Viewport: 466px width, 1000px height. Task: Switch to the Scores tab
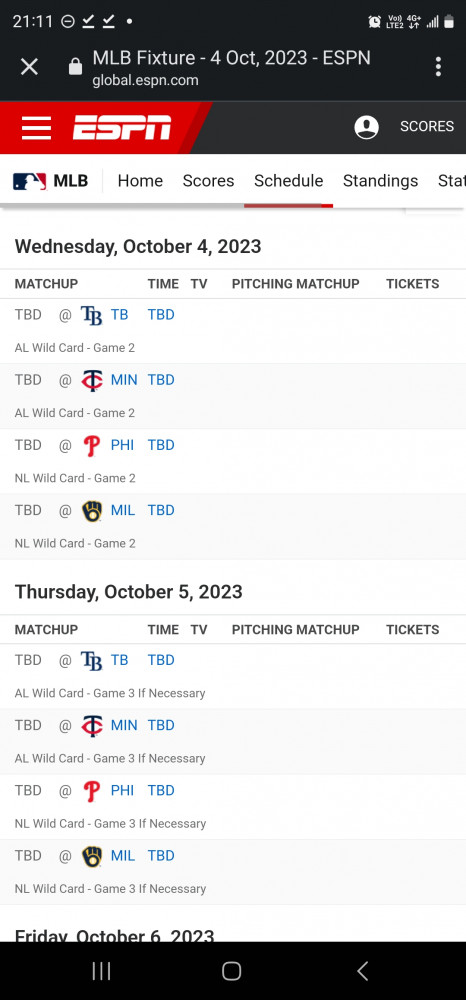pos(208,181)
